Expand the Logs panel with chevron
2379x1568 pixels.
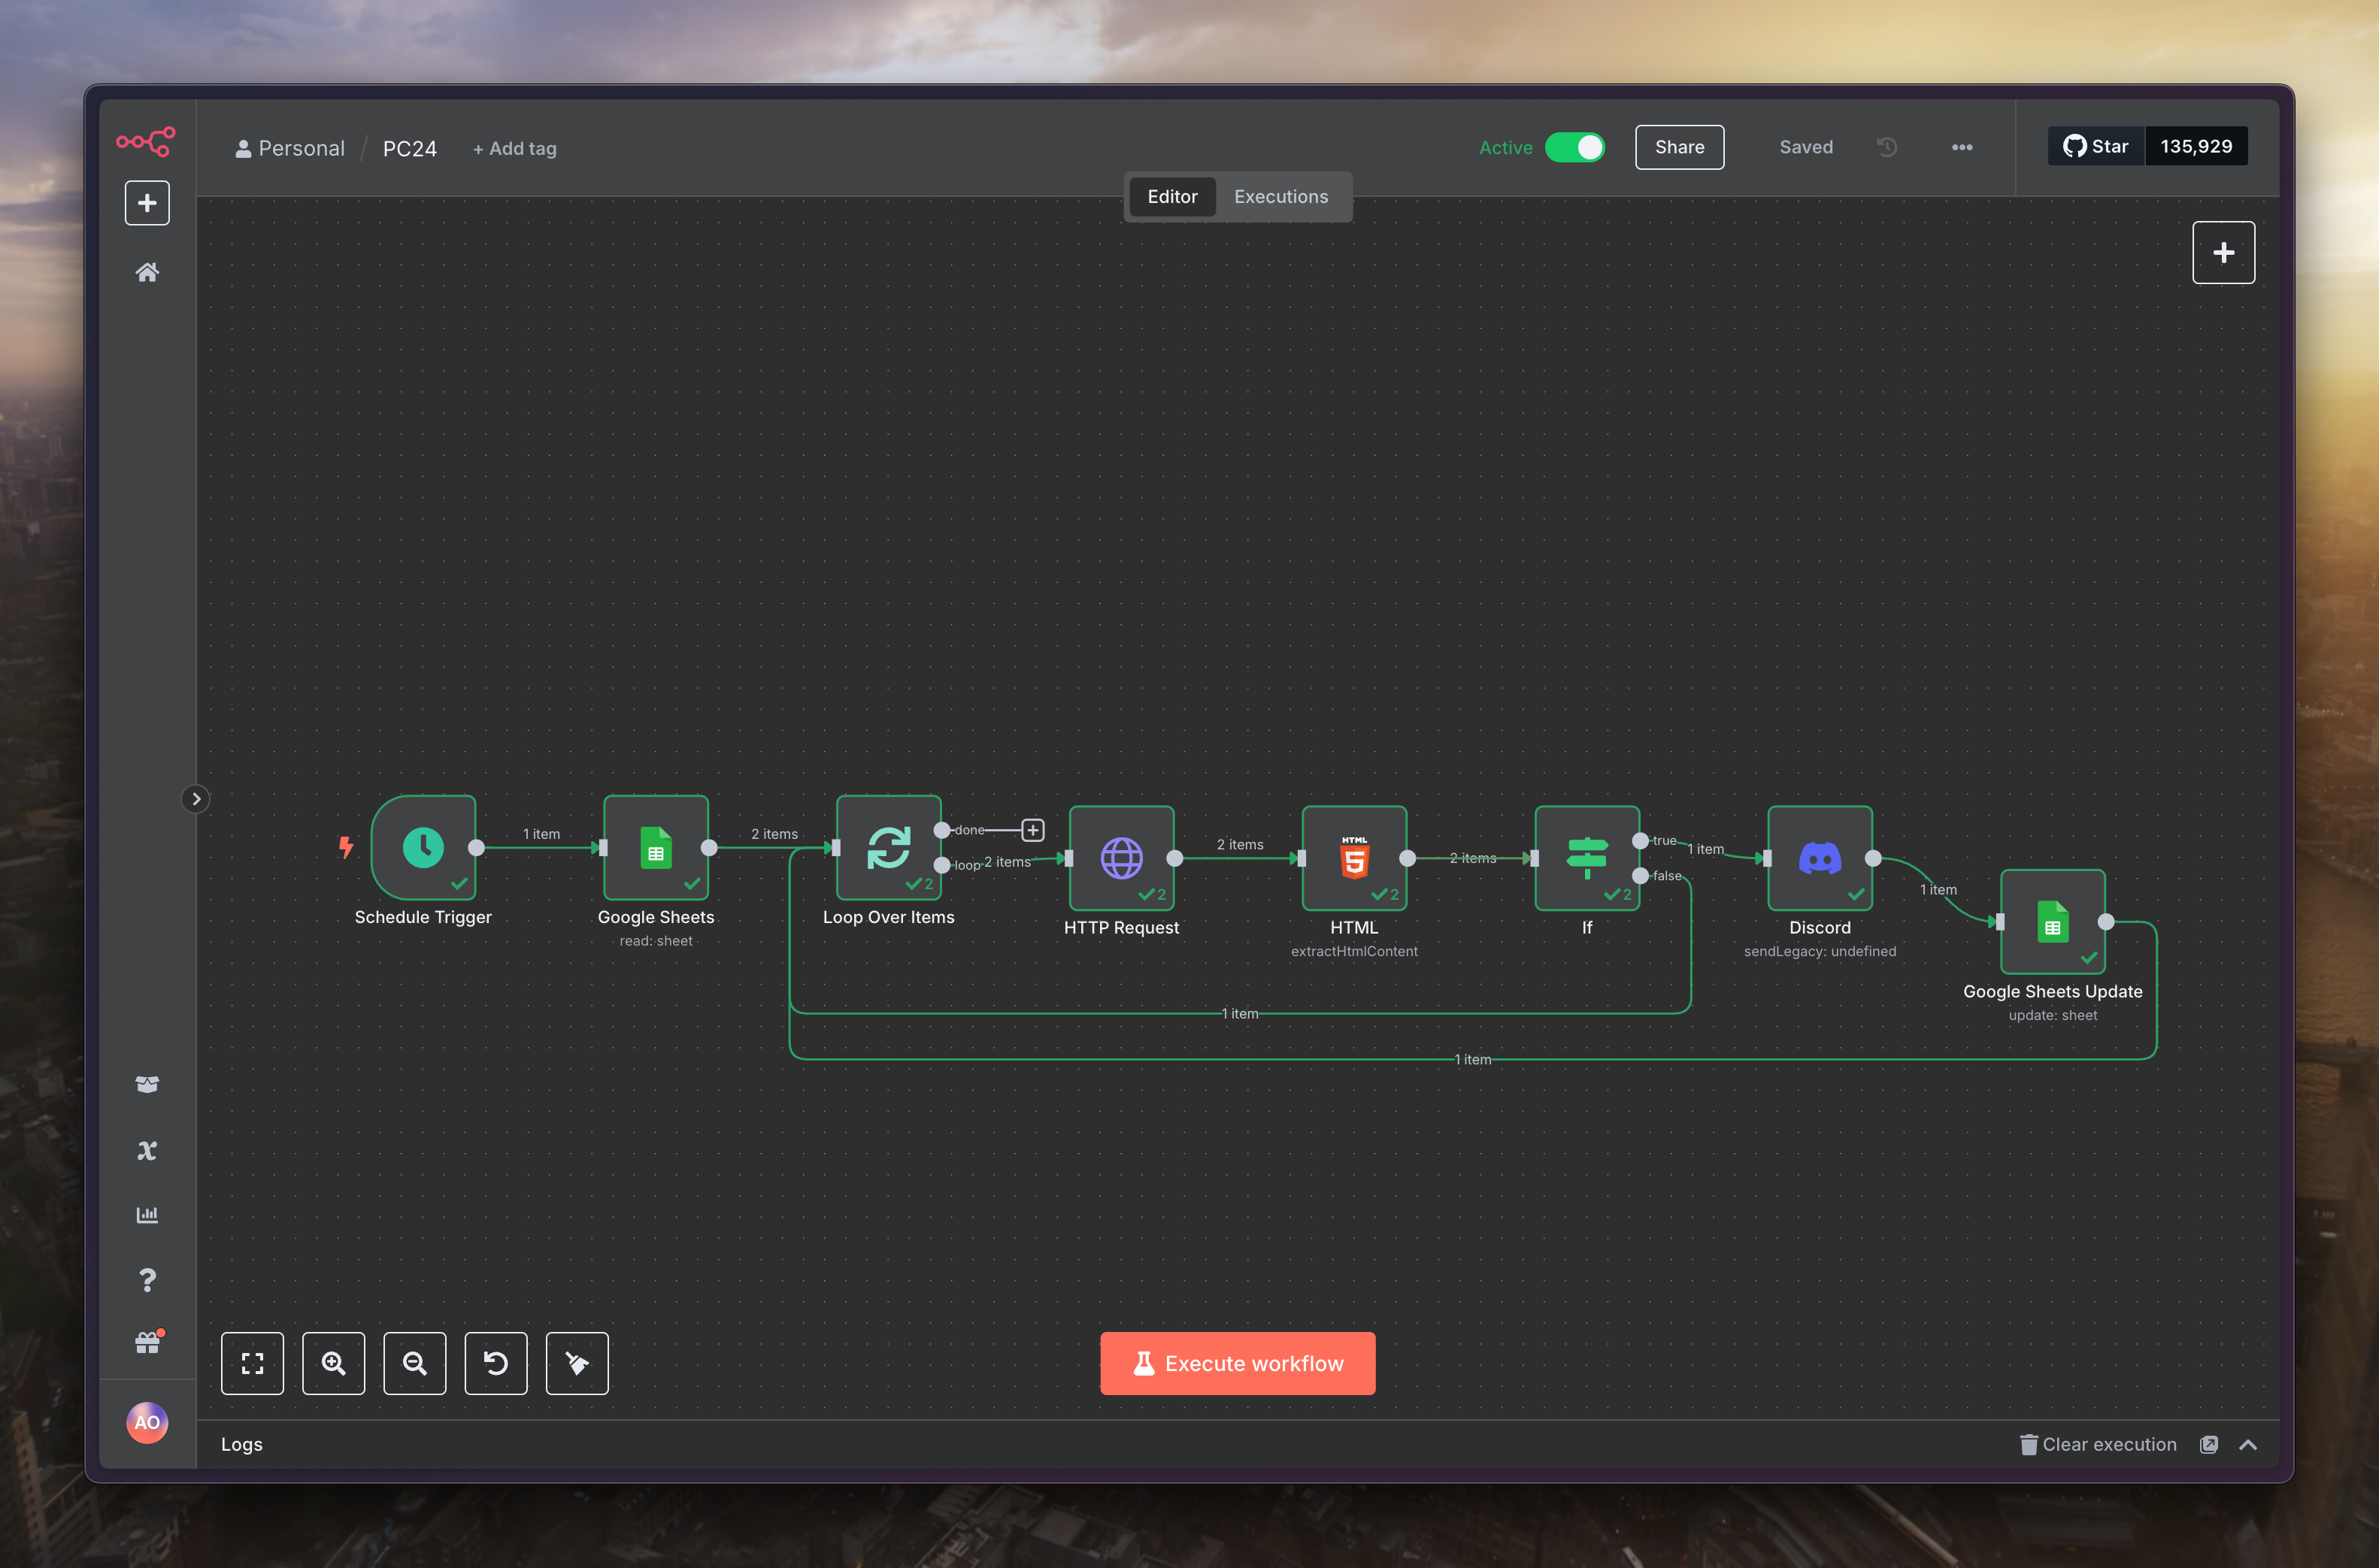point(2248,1444)
